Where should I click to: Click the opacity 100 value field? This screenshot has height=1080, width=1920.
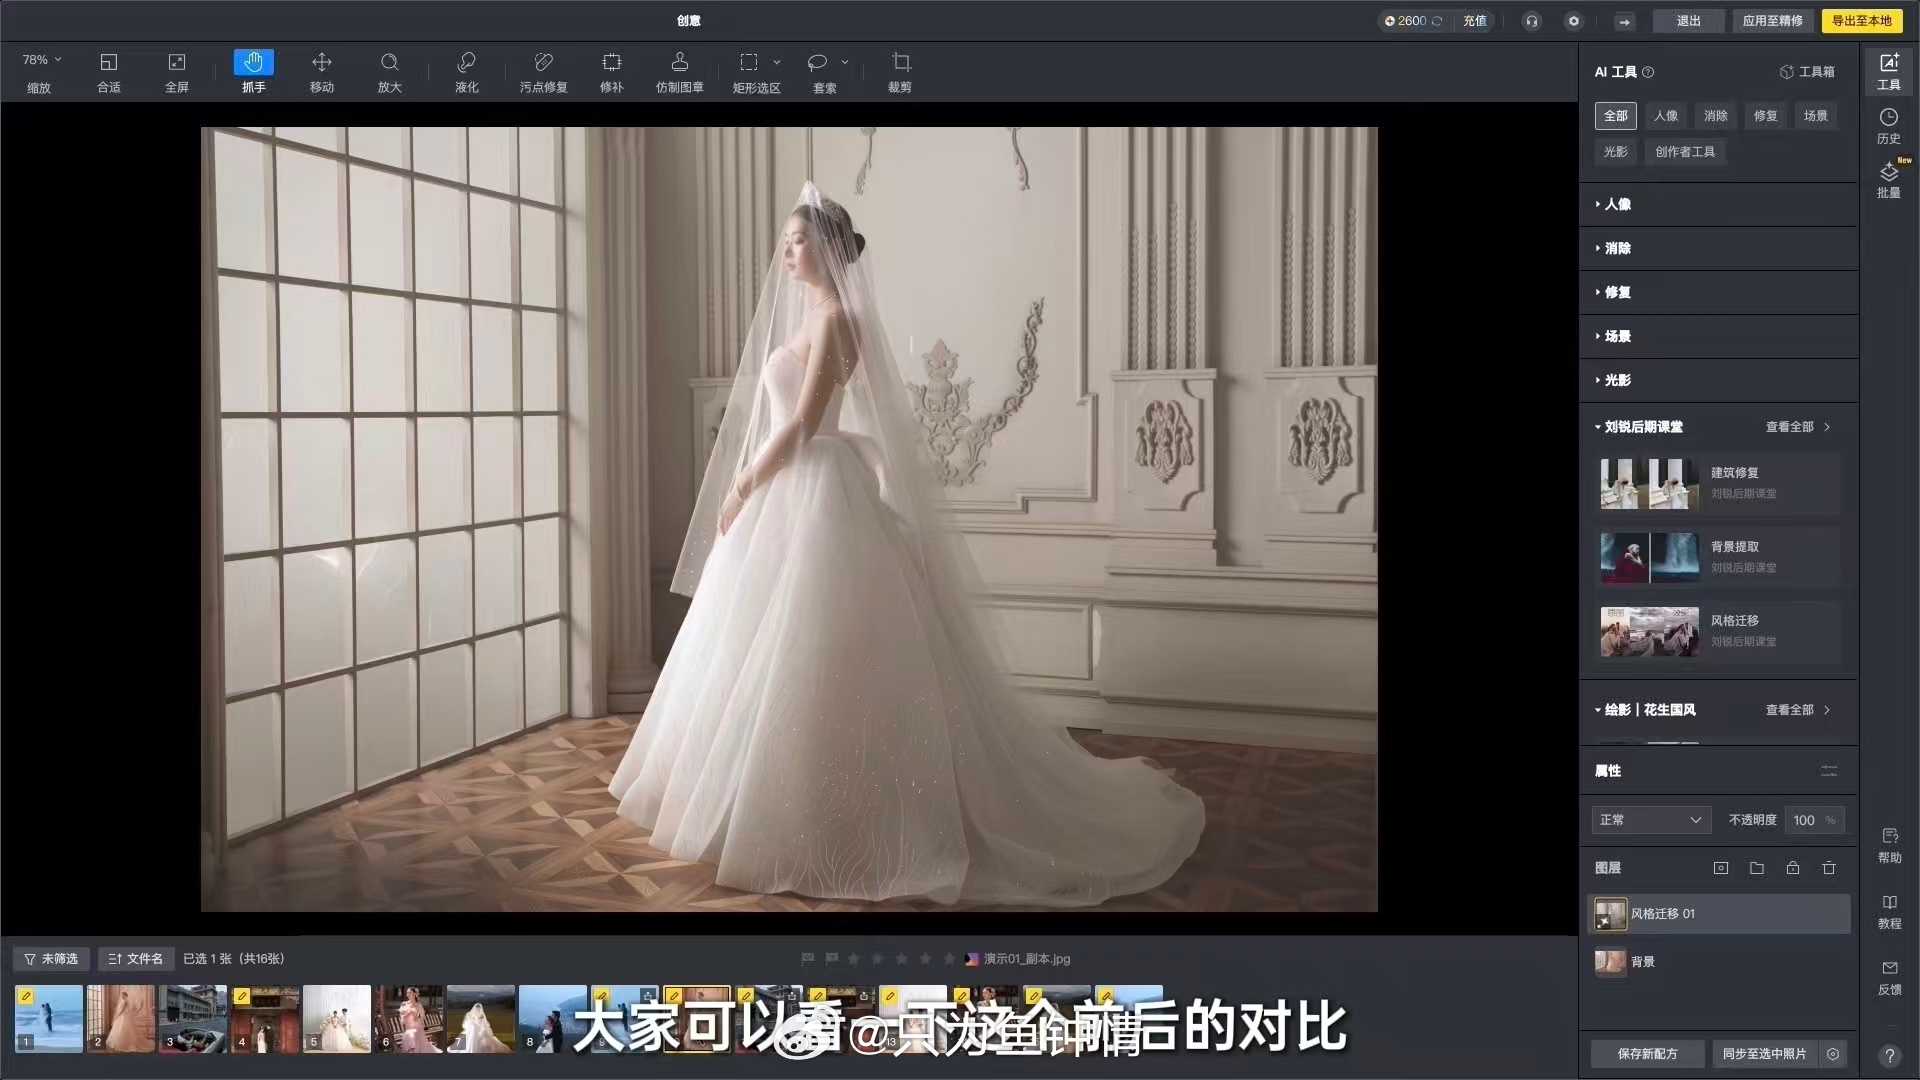click(x=1804, y=820)
